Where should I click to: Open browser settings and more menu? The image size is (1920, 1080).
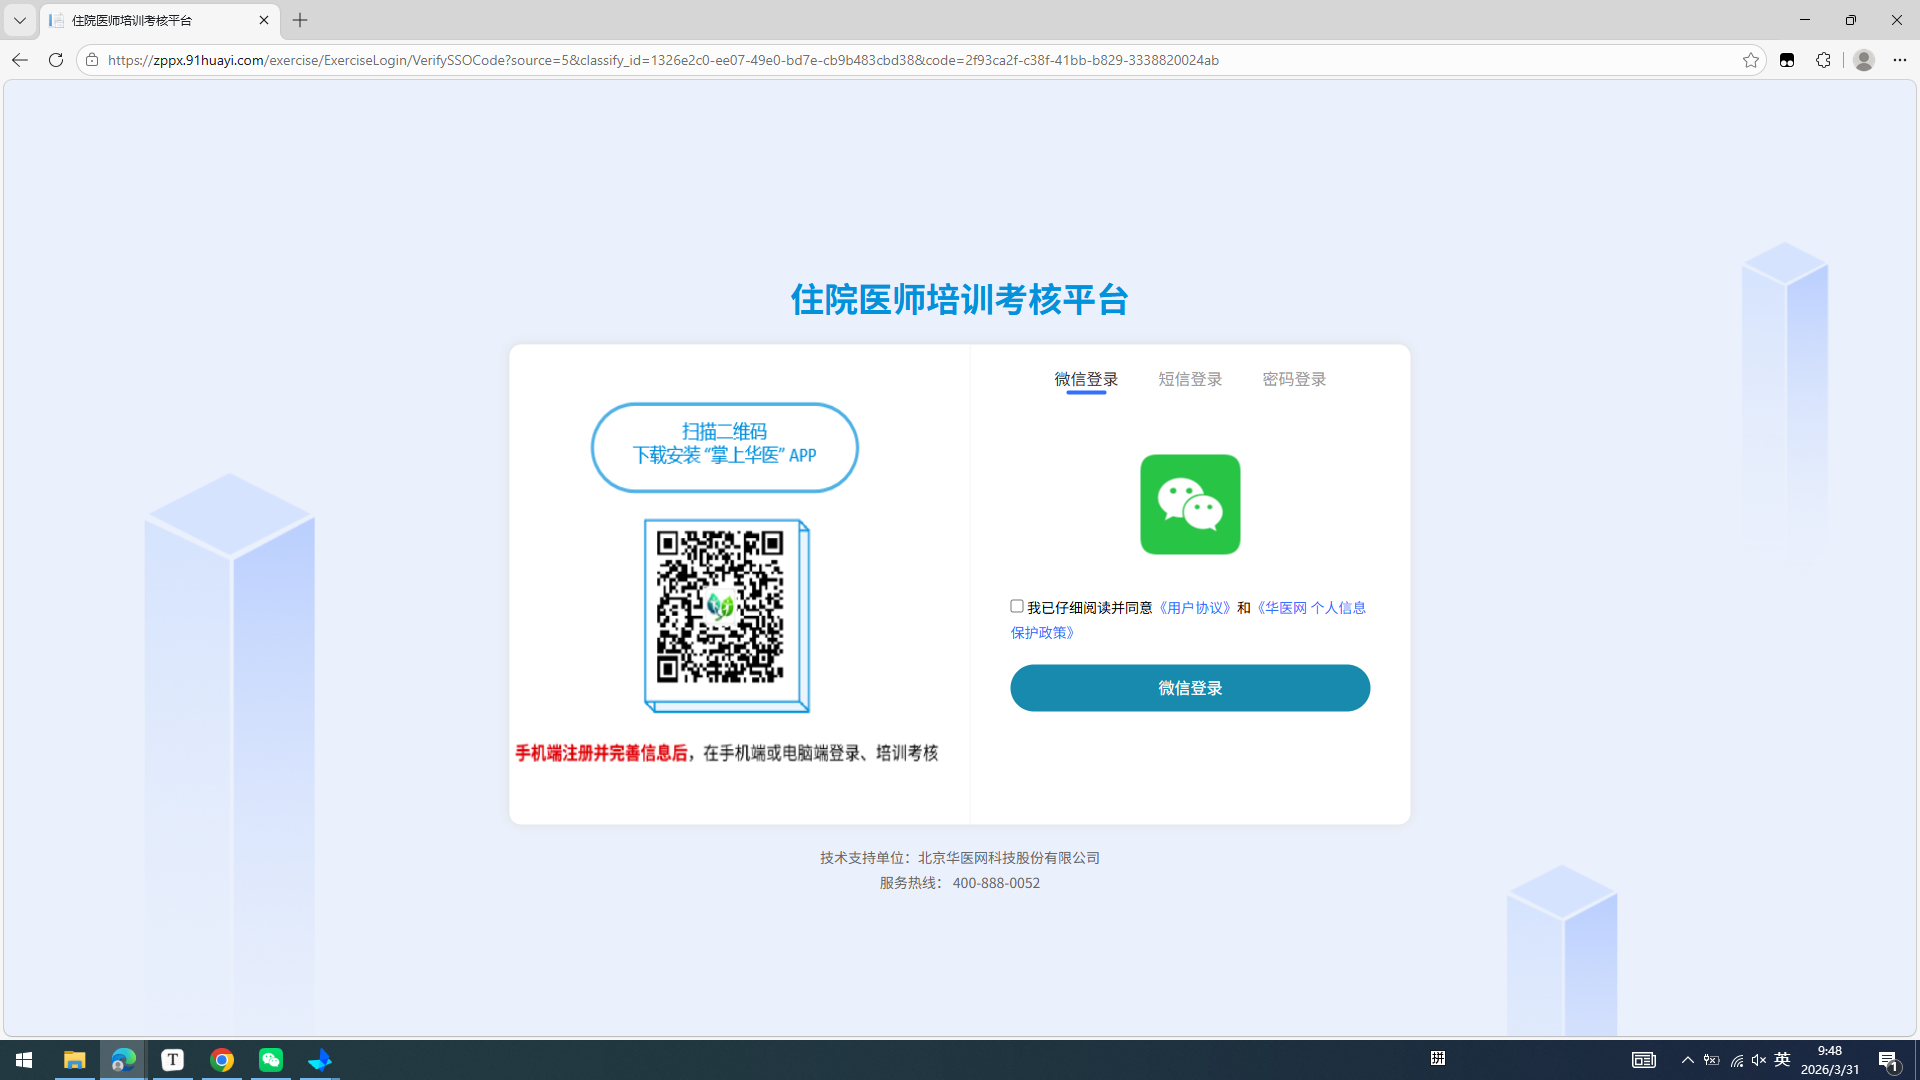pyautogui.click(x=1900, y=60)
